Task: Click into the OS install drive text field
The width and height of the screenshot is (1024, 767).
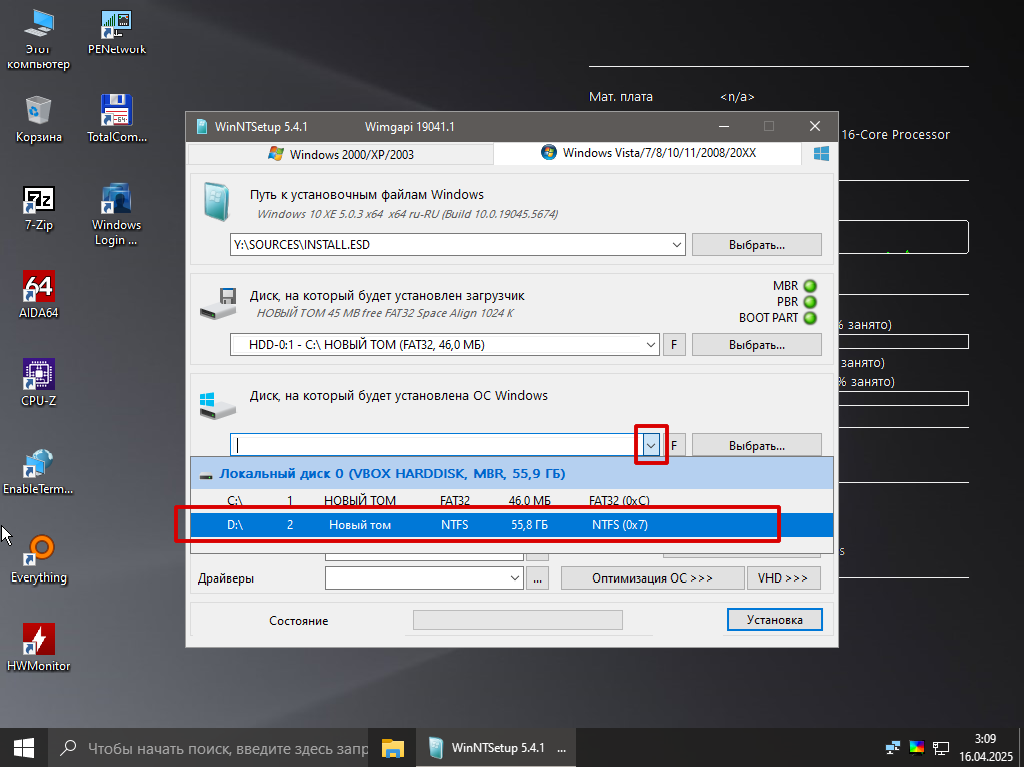Action: point(435,446)
